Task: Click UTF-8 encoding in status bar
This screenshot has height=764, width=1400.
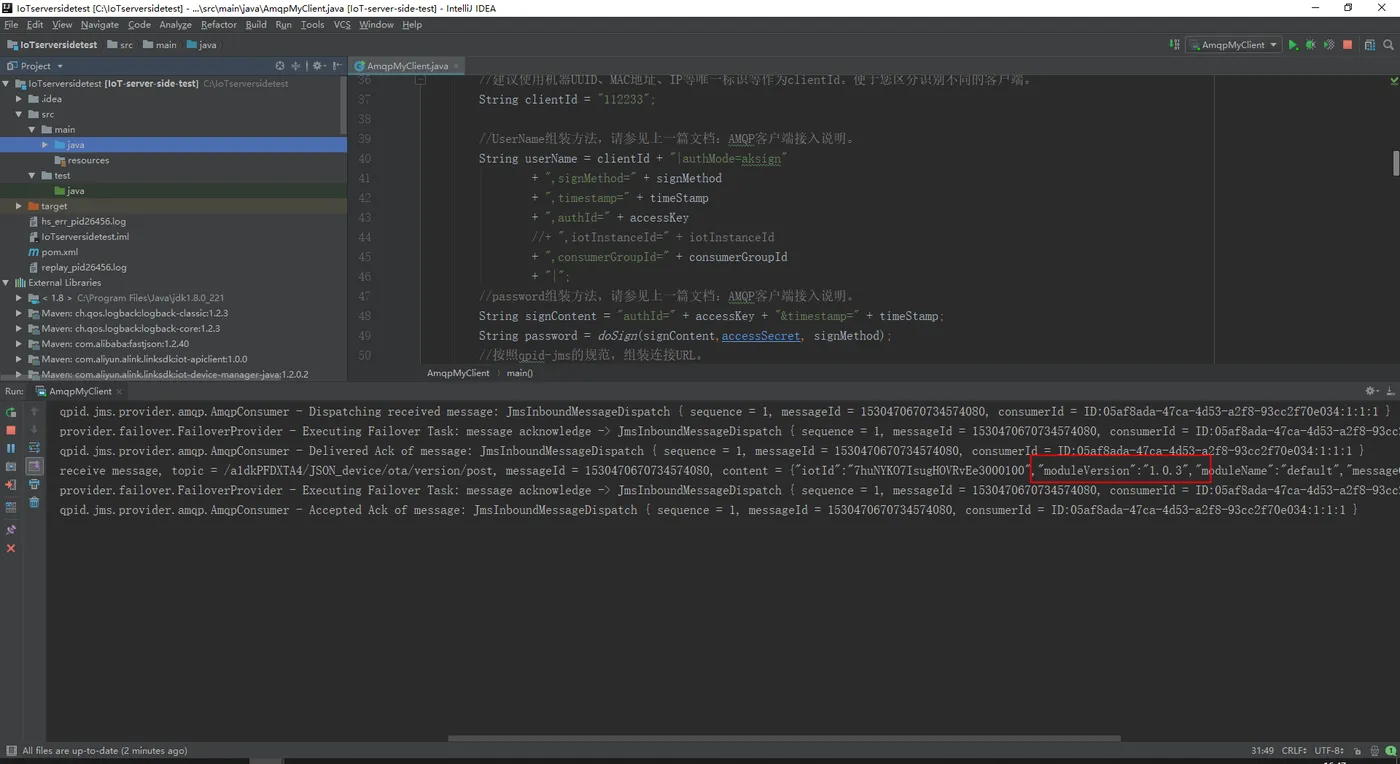Action: click(x=1329, y=750)
